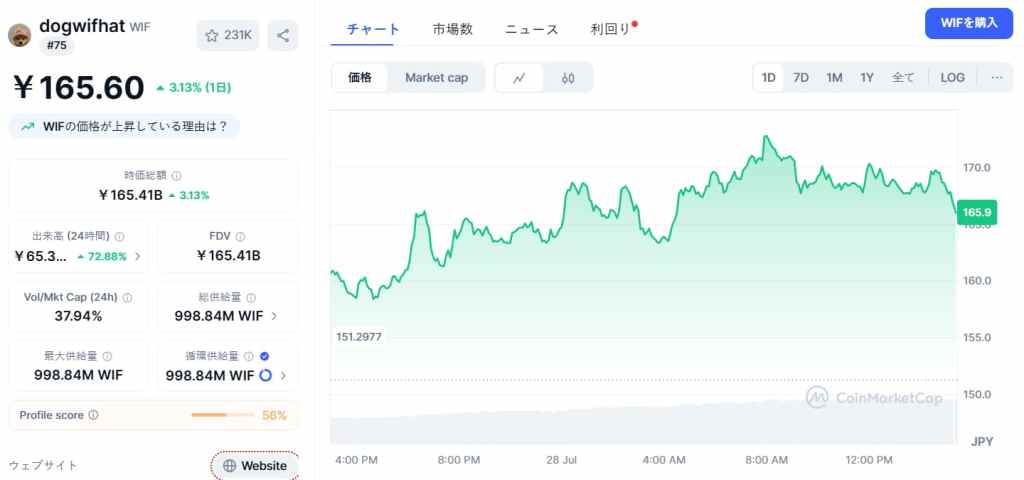
Task: Click the #75 rank badge
Action: (57, 46)
